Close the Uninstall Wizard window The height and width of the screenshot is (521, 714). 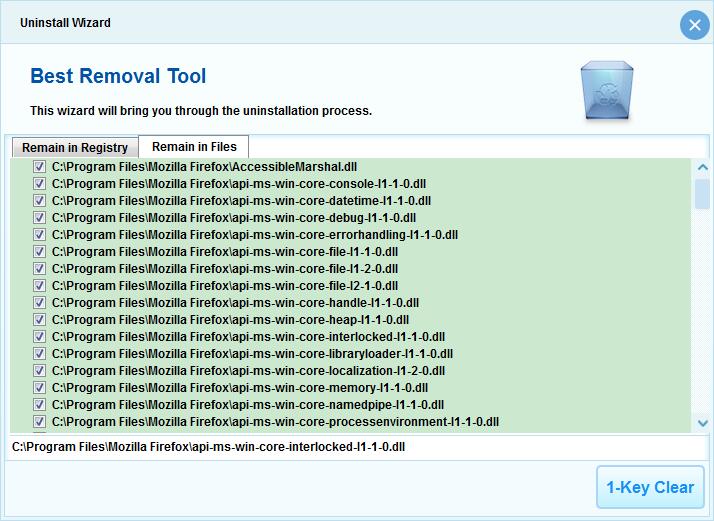click(x=694, y=25)
